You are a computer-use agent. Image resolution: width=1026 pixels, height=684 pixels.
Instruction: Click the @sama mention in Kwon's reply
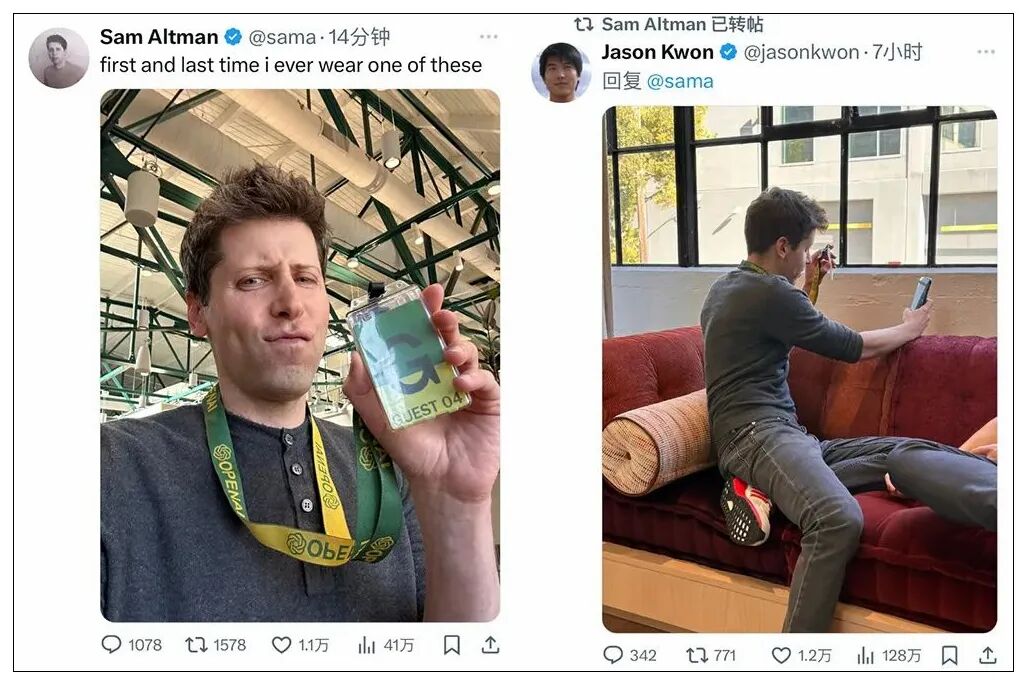680,82
